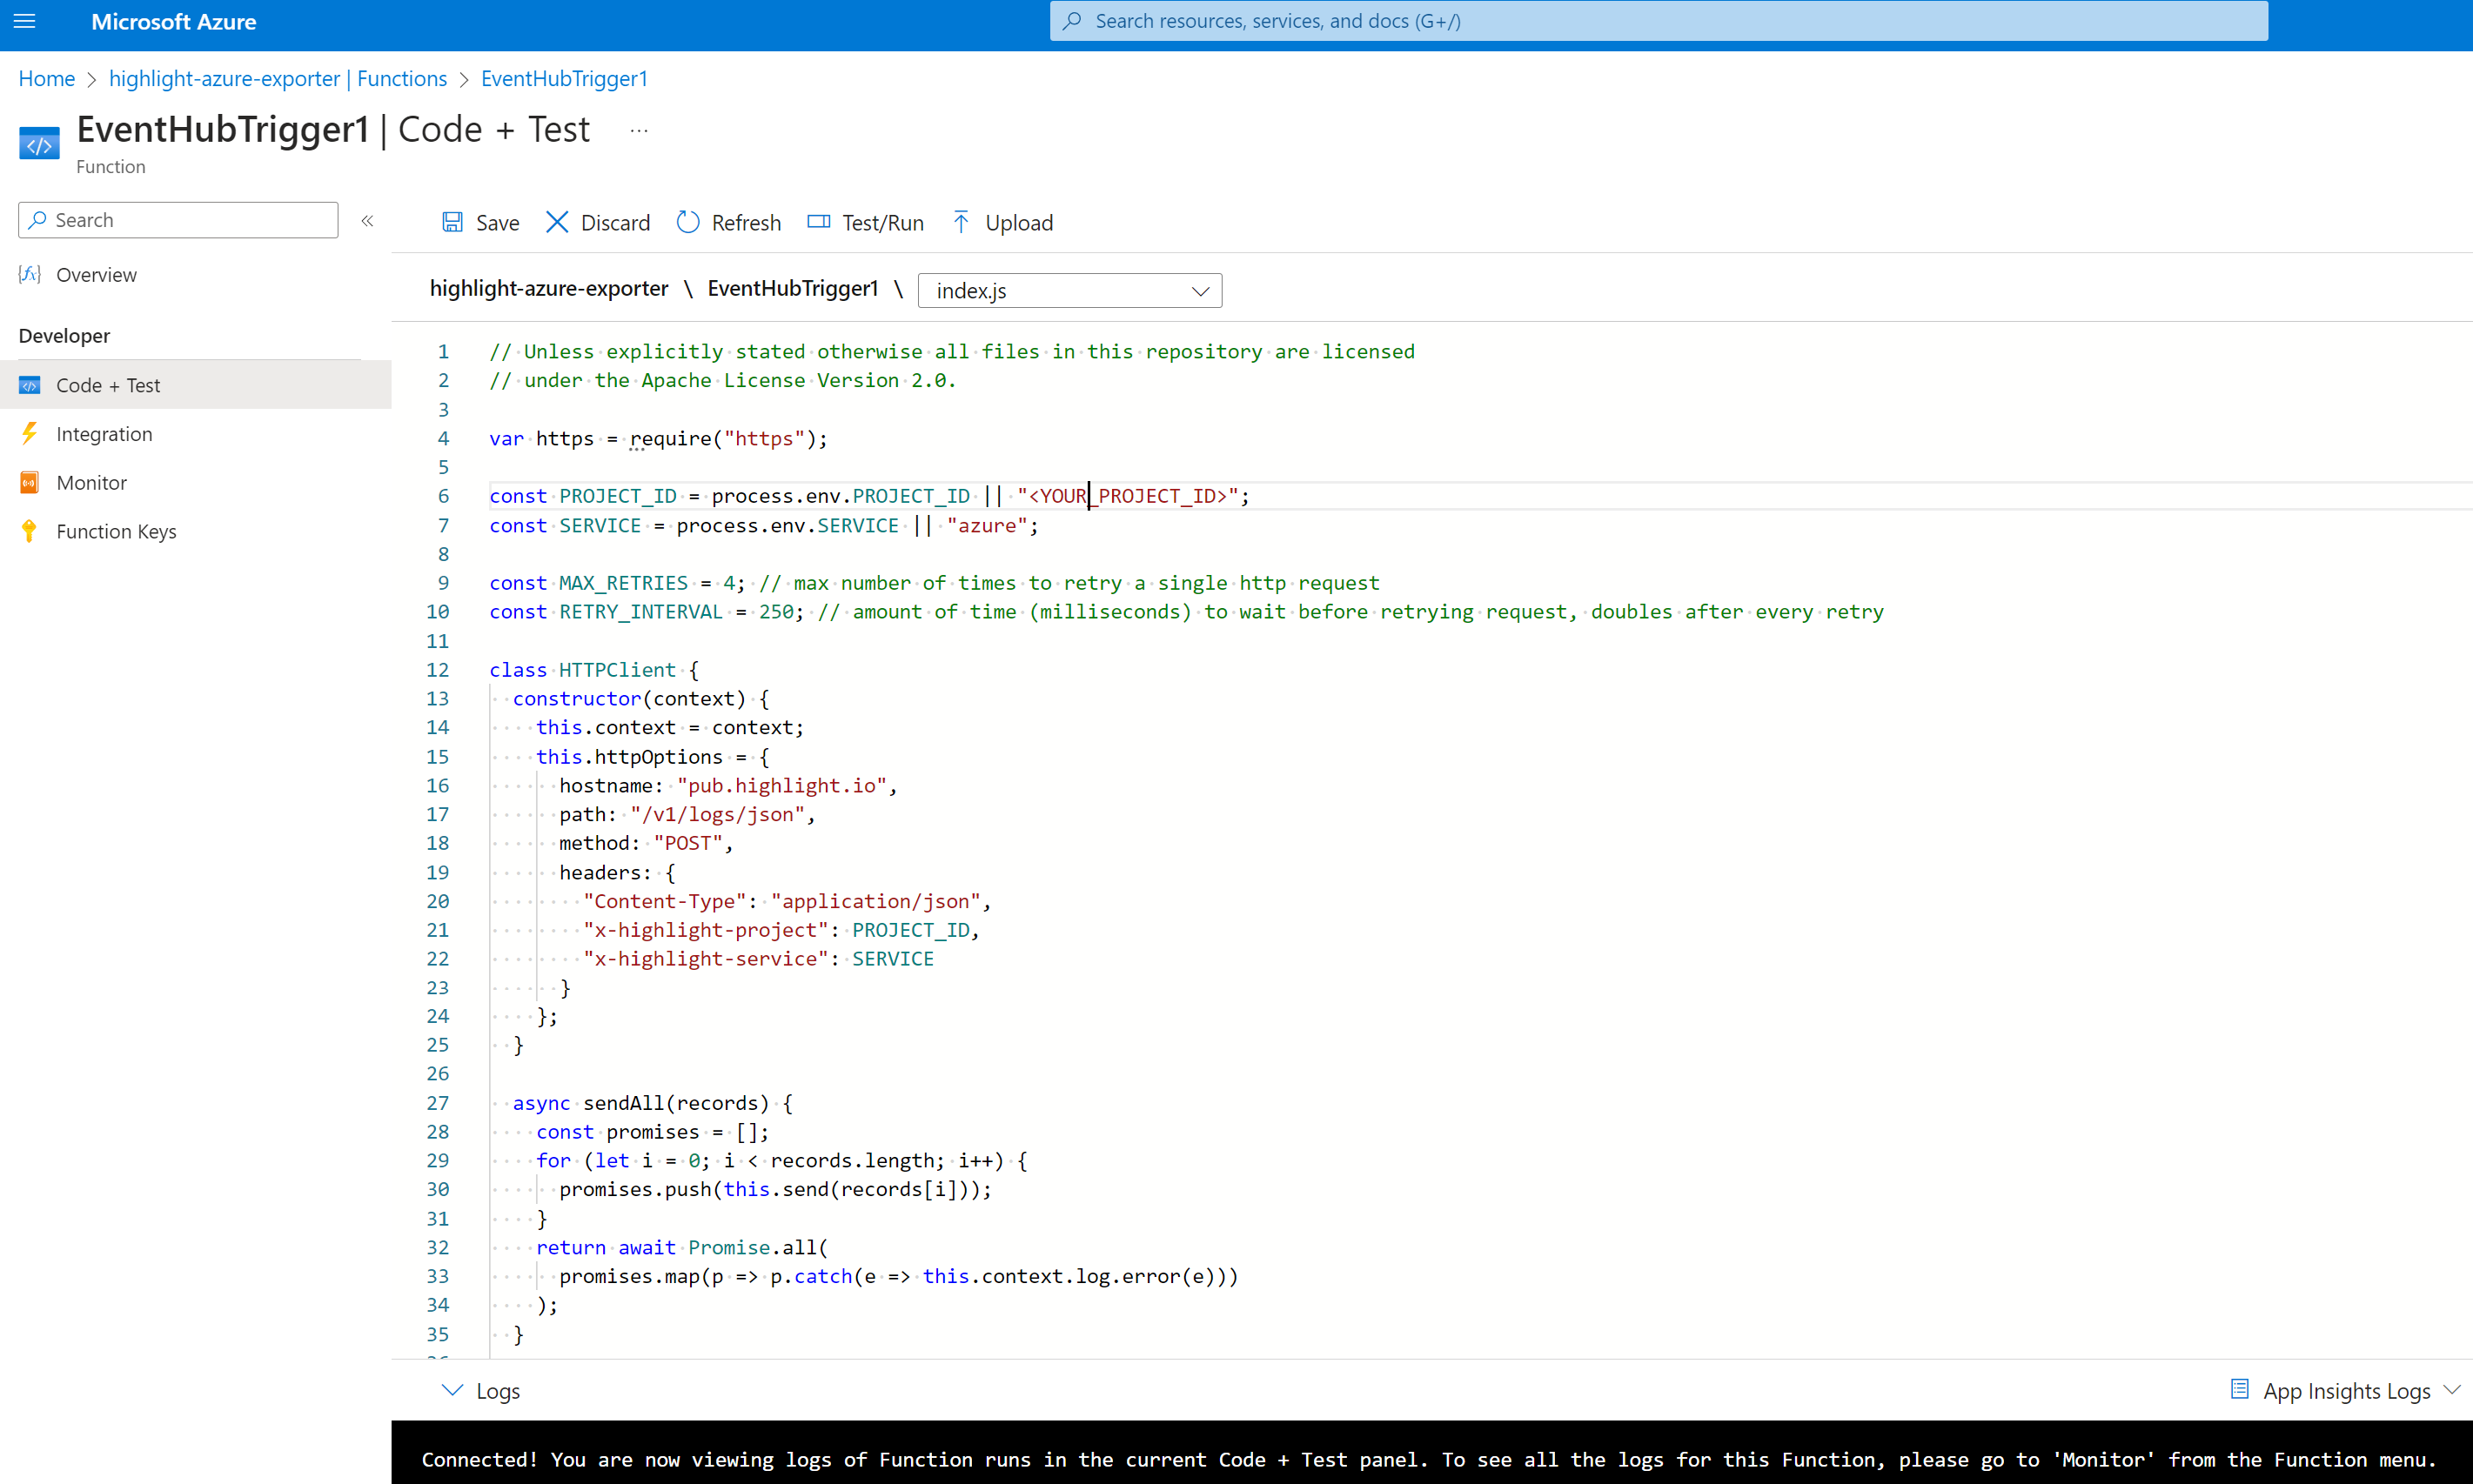This screenshot has width=2473, height=1484.
Task: Open App Insights Logs dropdown
Action: click(2345, 1390)
